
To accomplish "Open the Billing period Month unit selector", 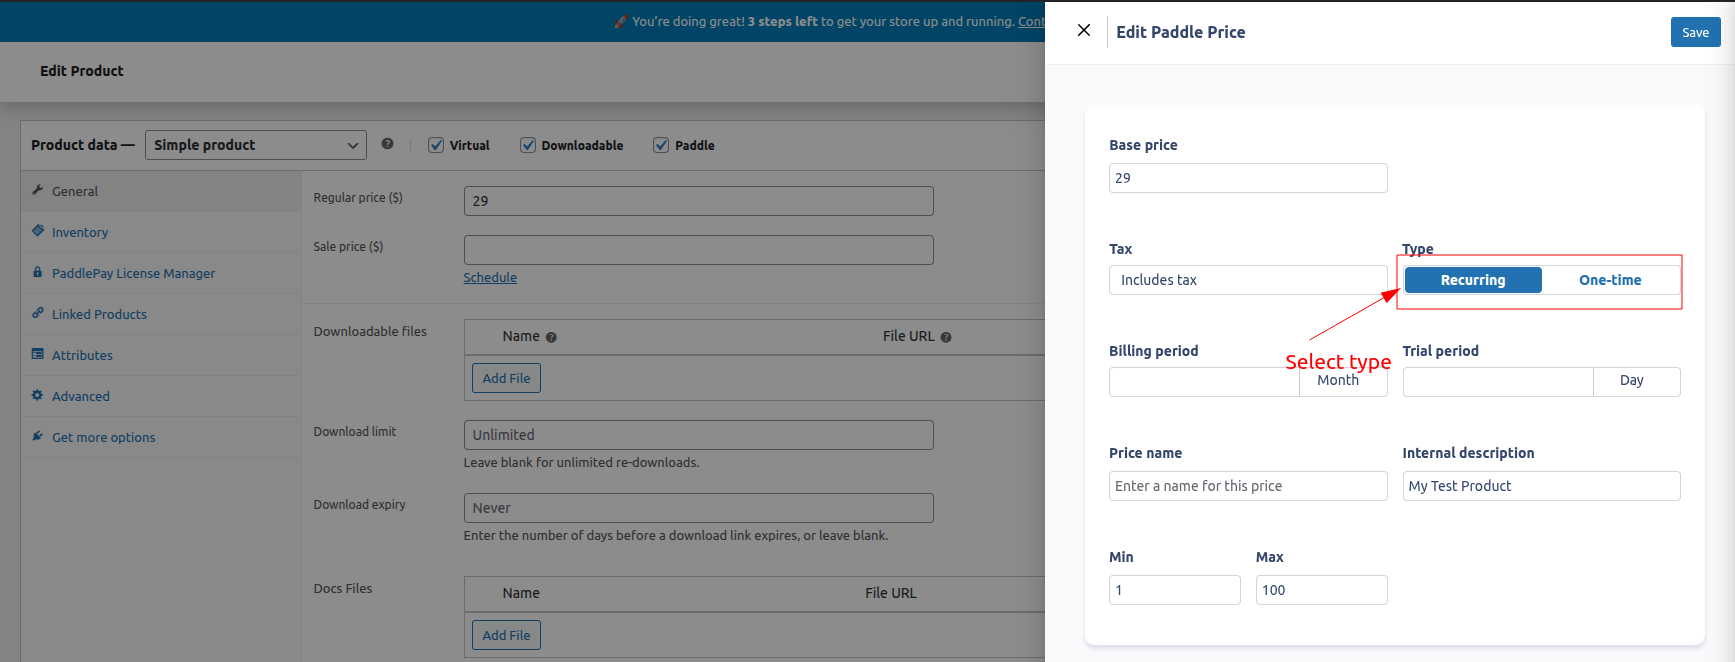I will (1343, 382).
